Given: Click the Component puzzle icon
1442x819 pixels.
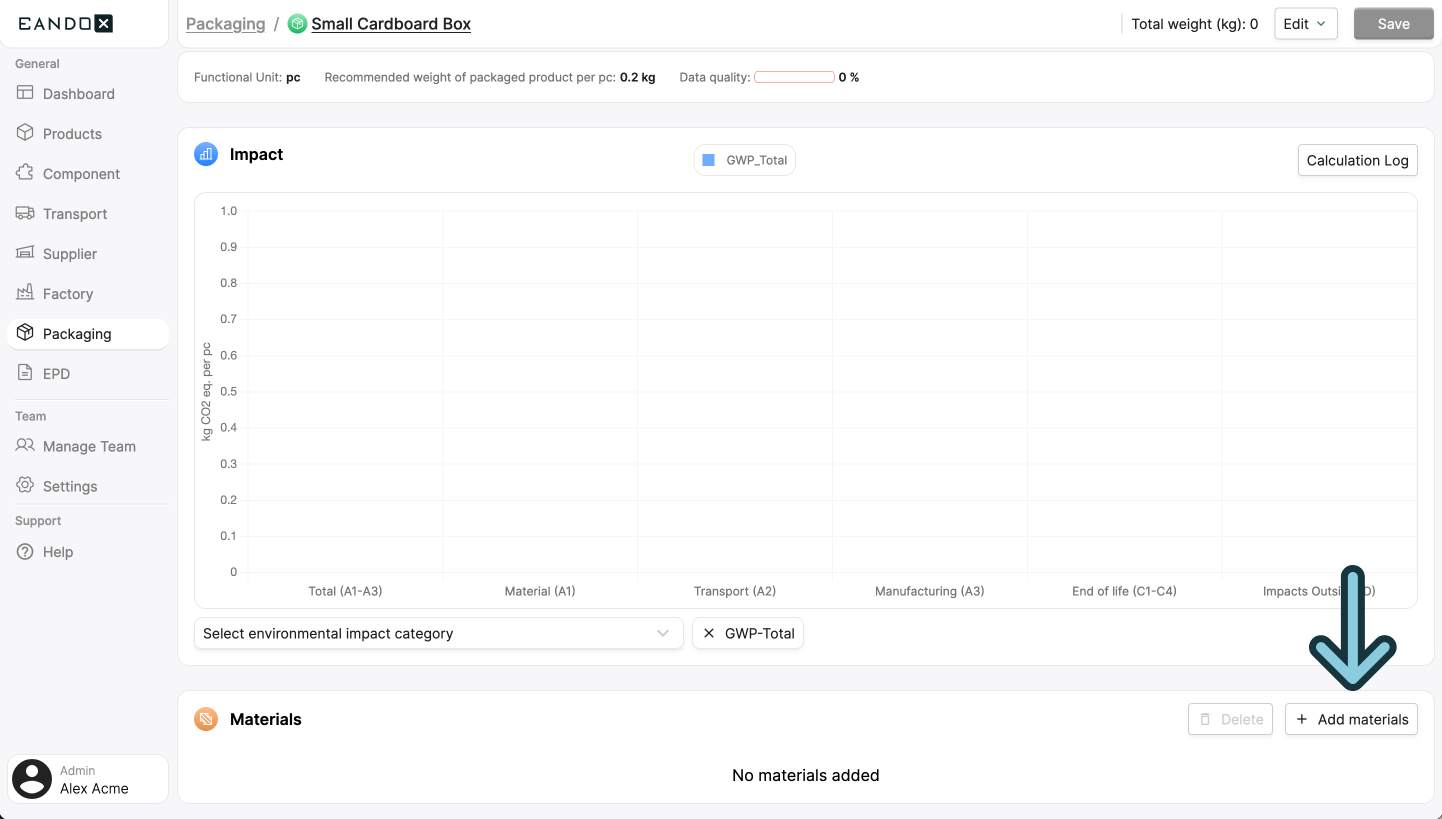Looking at the screenshot, I should 25,173.
